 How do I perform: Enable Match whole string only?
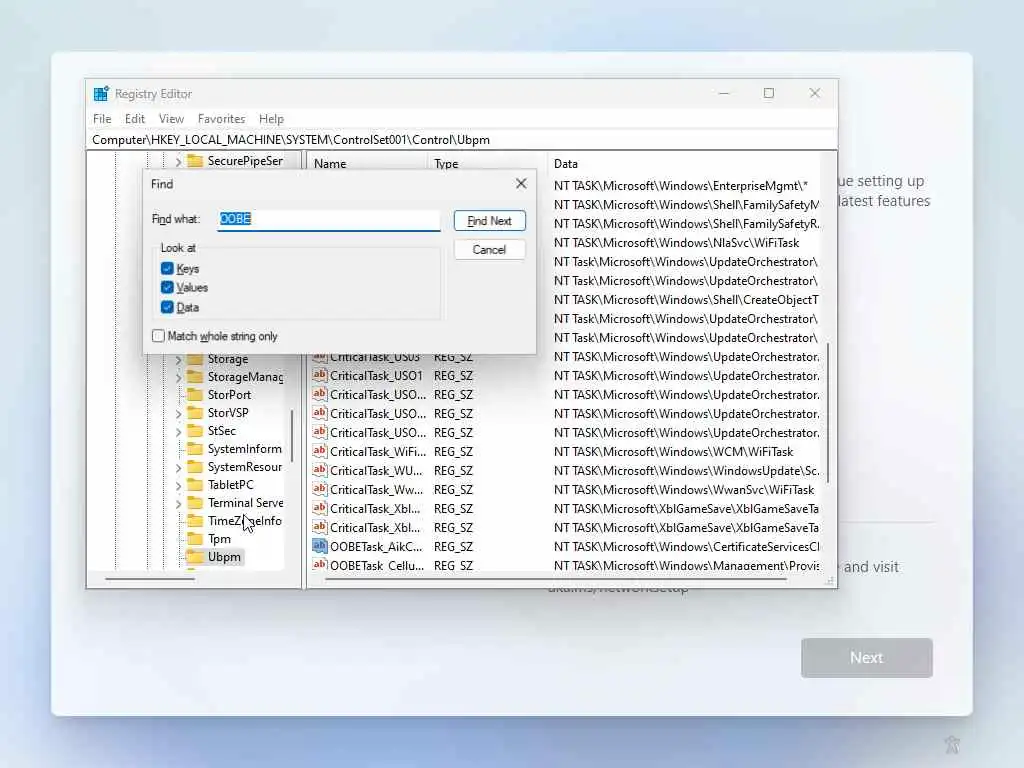(x=158, y=336)
